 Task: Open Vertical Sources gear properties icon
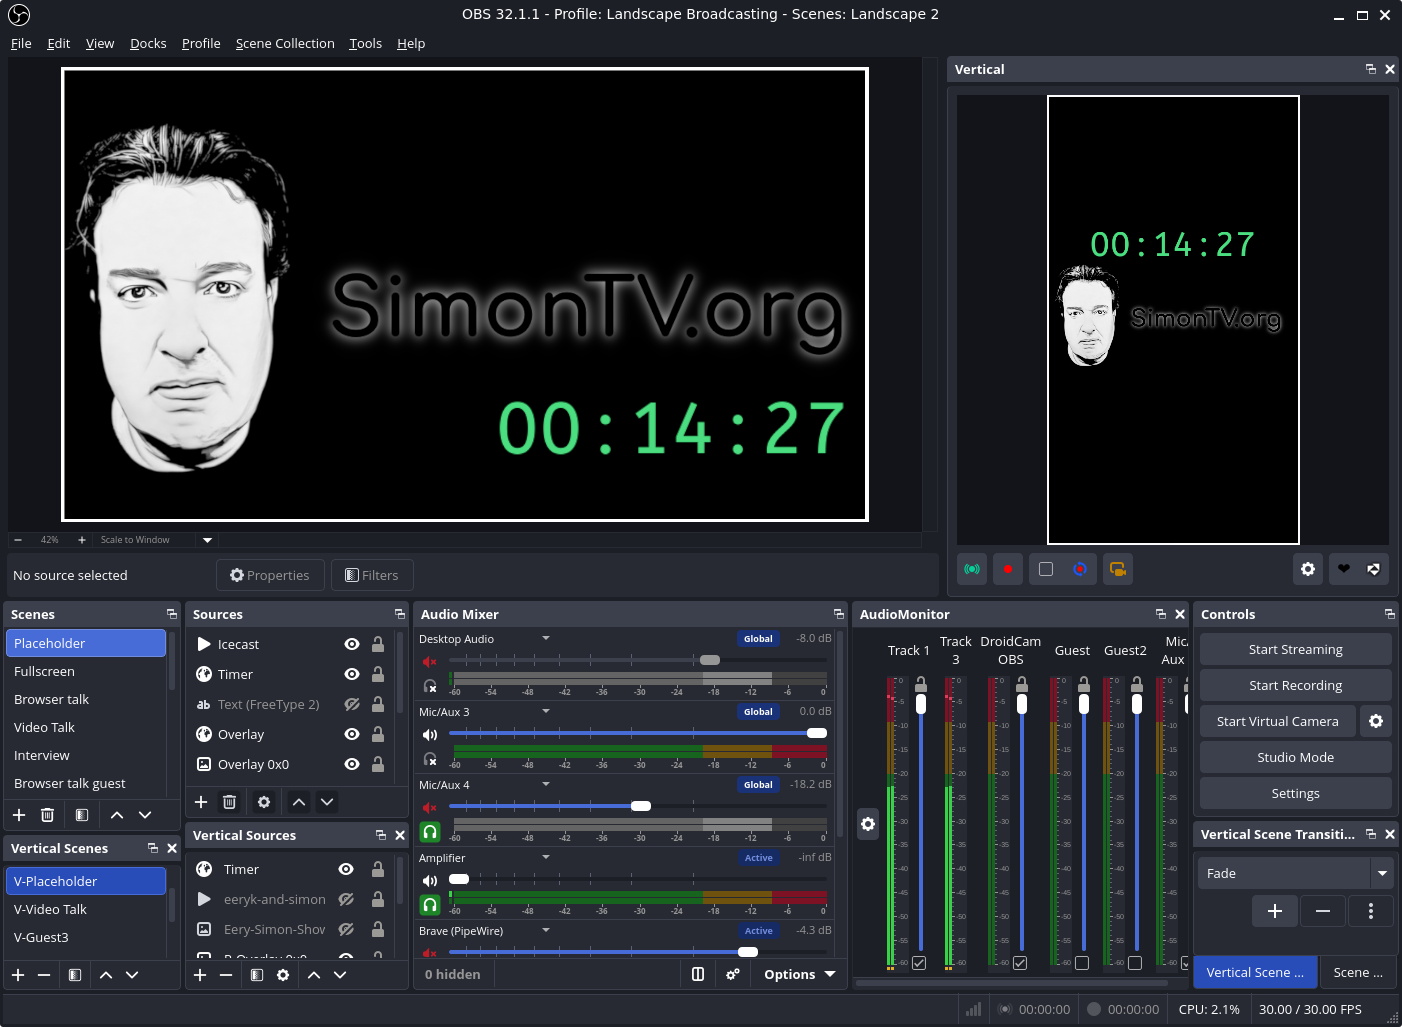(283, 975)
